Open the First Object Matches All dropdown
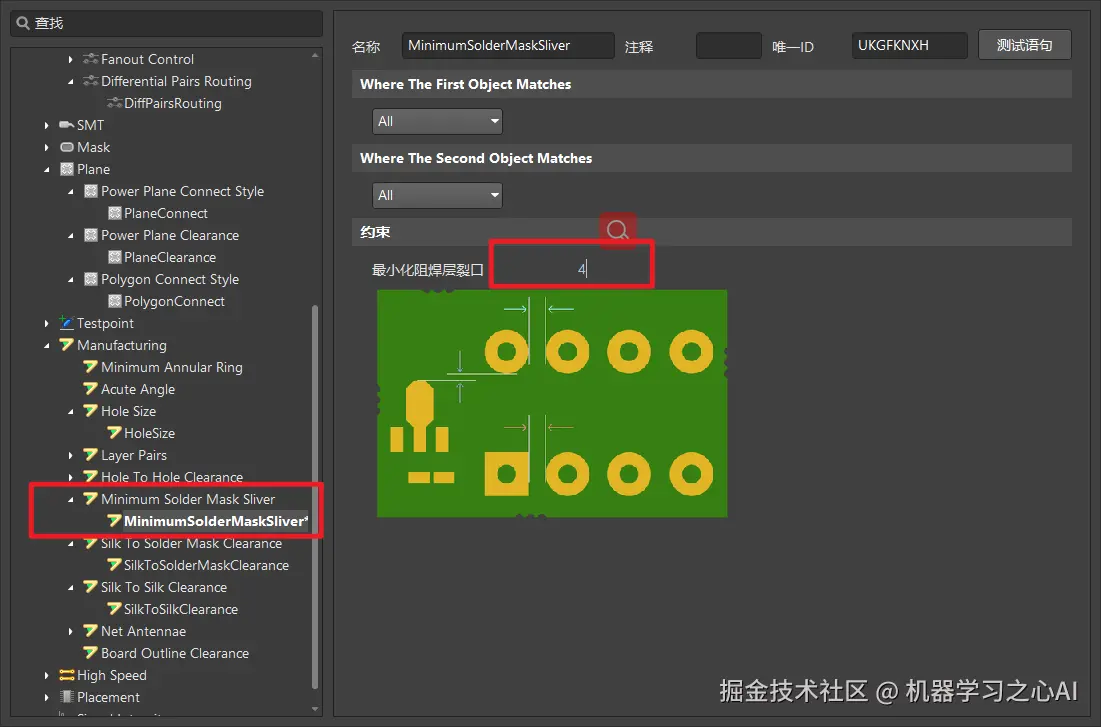The height and width of the screenshot is (727, 1101). (437, 121)
